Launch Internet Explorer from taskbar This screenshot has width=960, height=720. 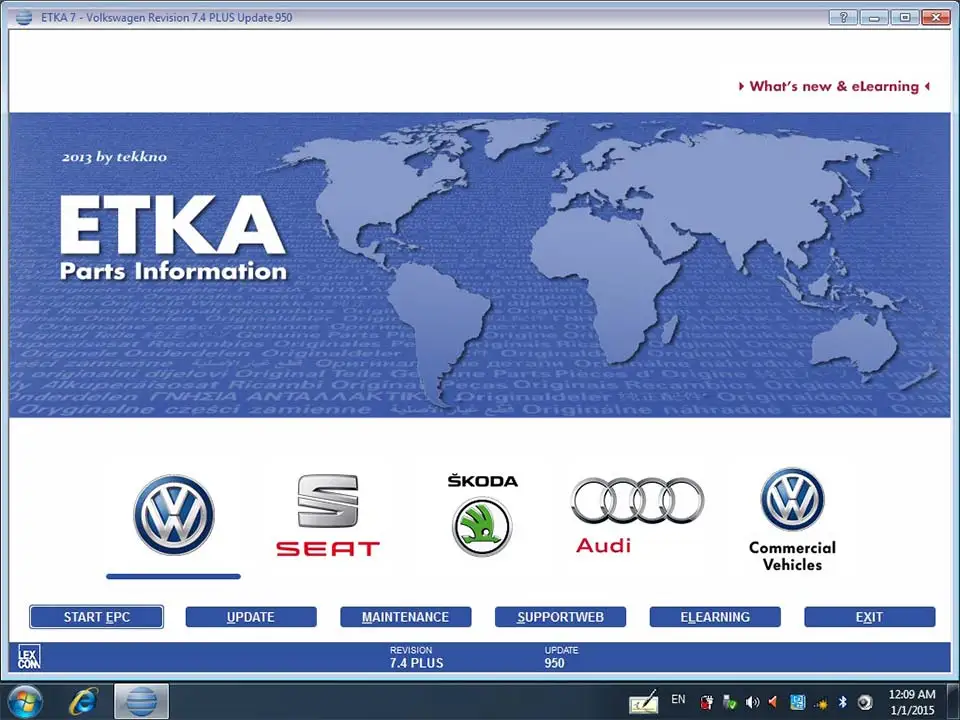pyautogui.click(x=84, y=702)
